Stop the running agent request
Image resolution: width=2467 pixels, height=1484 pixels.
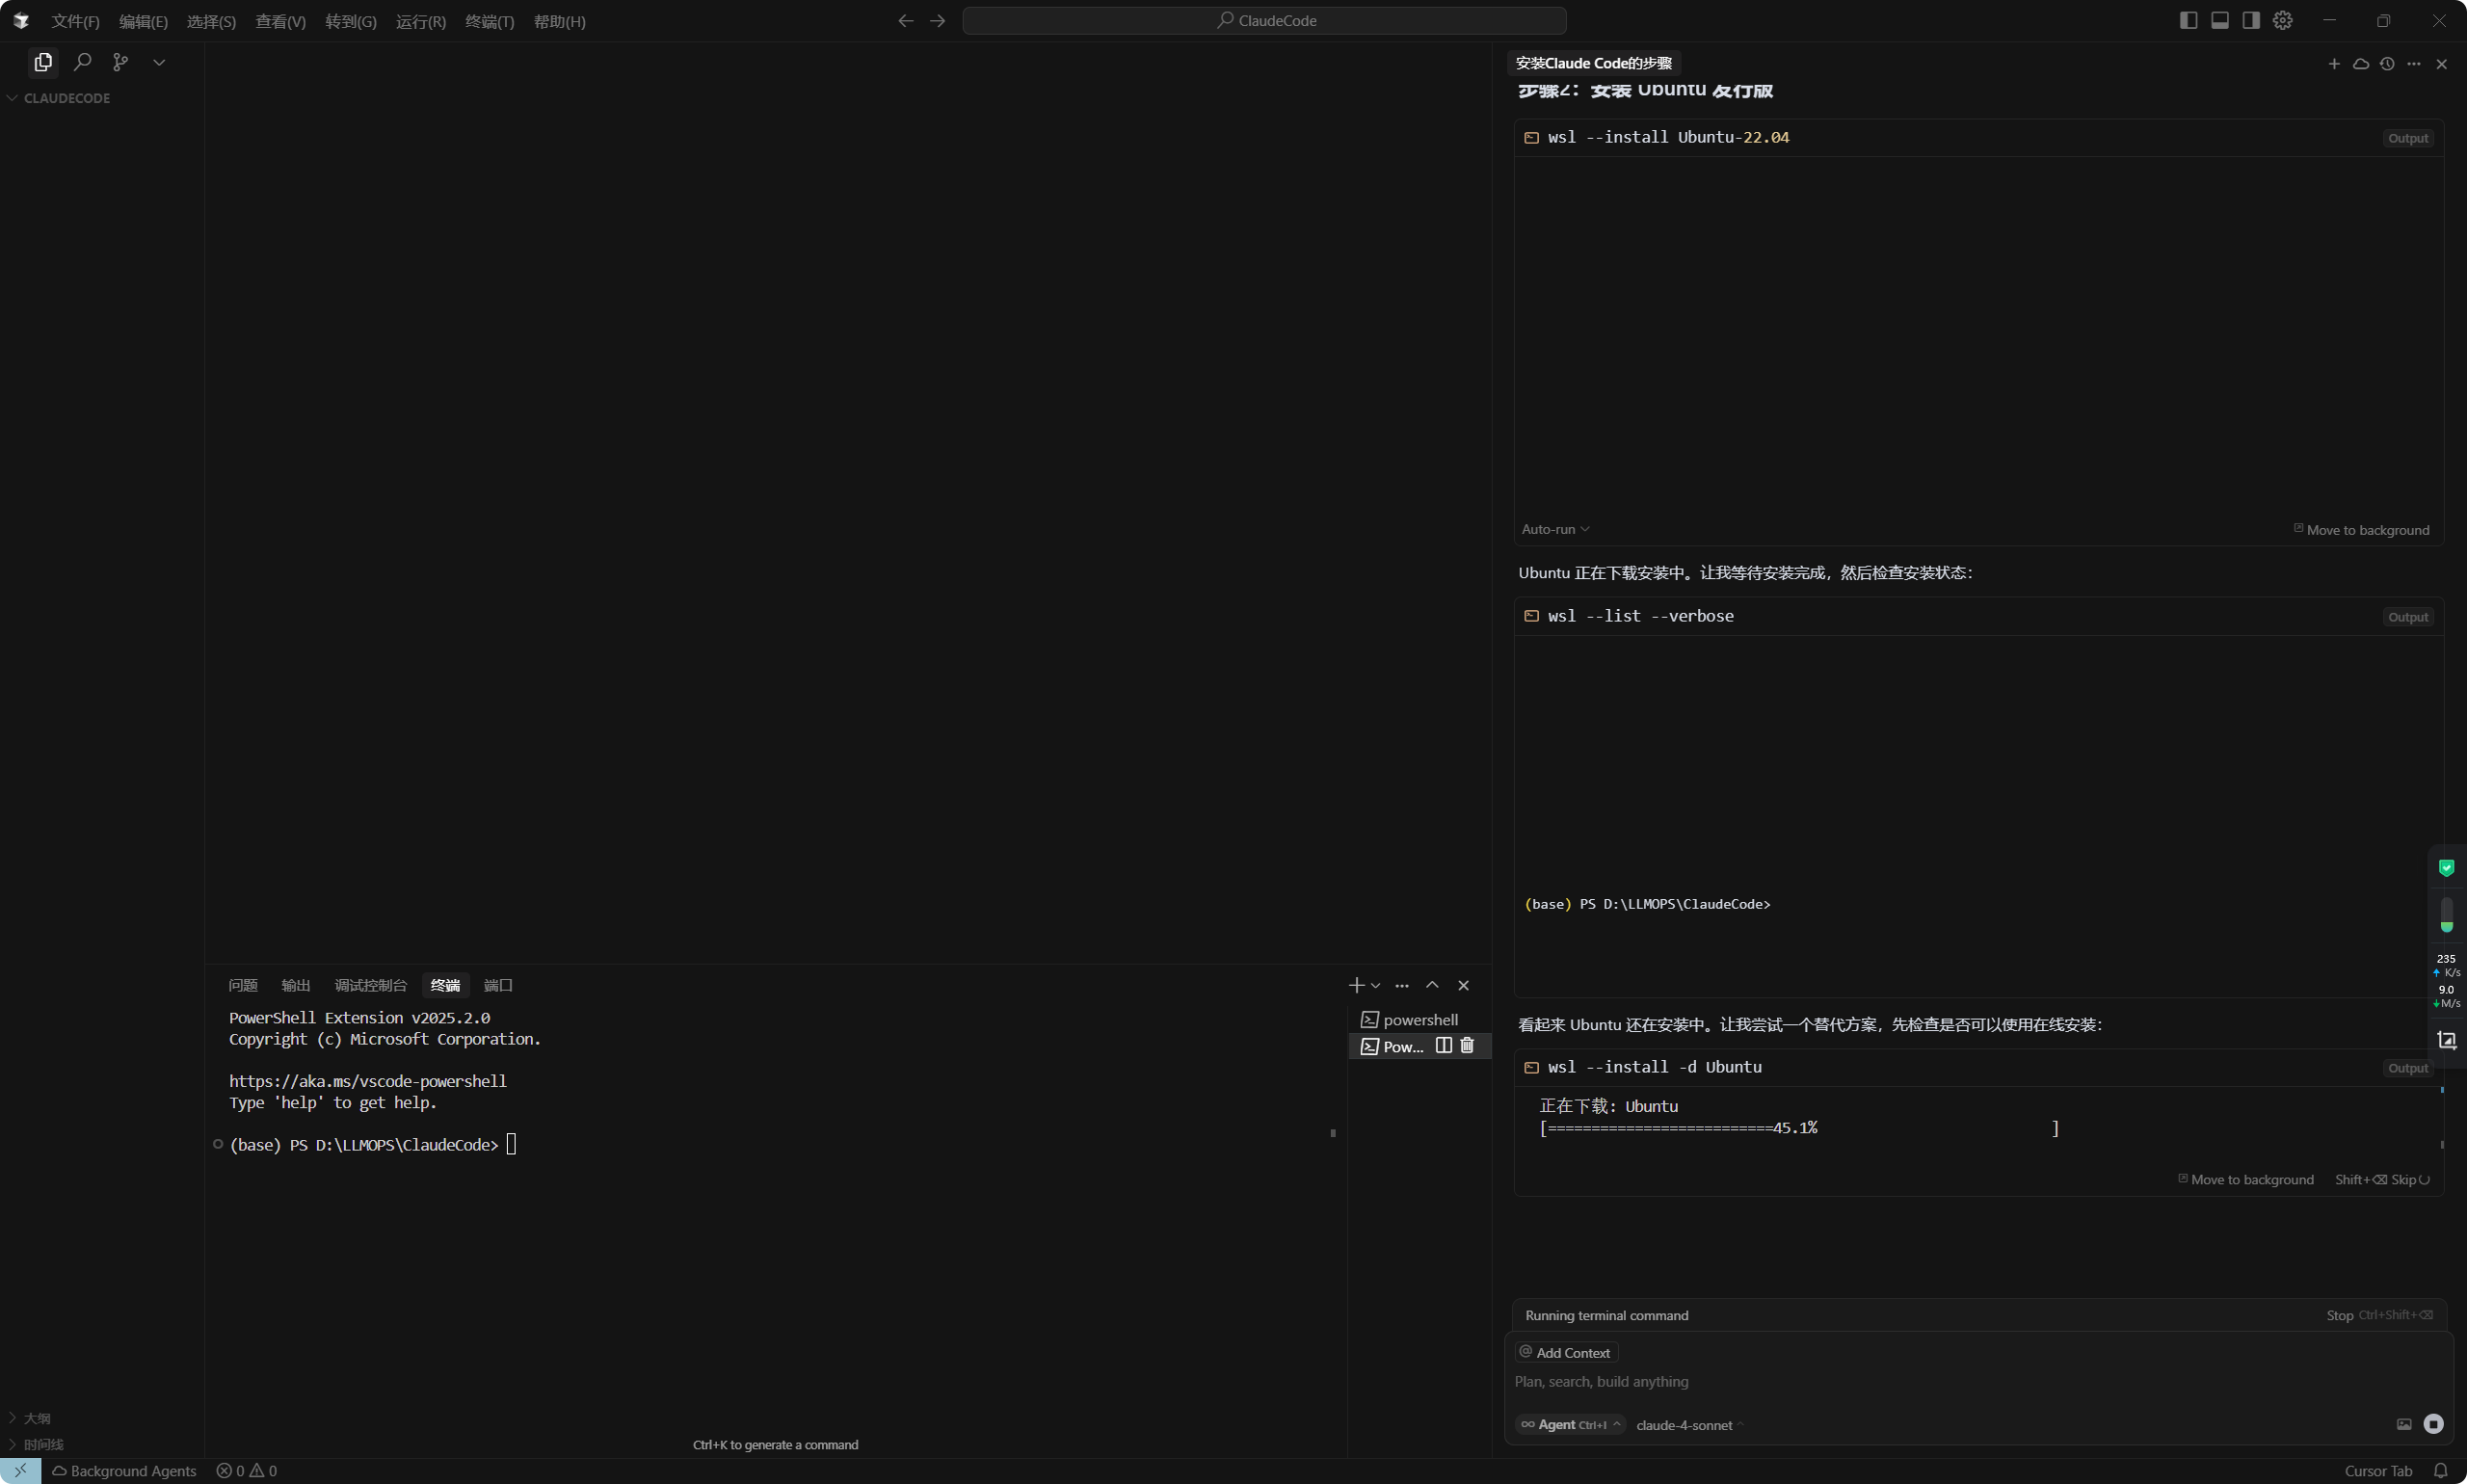coord(2433,1424)
